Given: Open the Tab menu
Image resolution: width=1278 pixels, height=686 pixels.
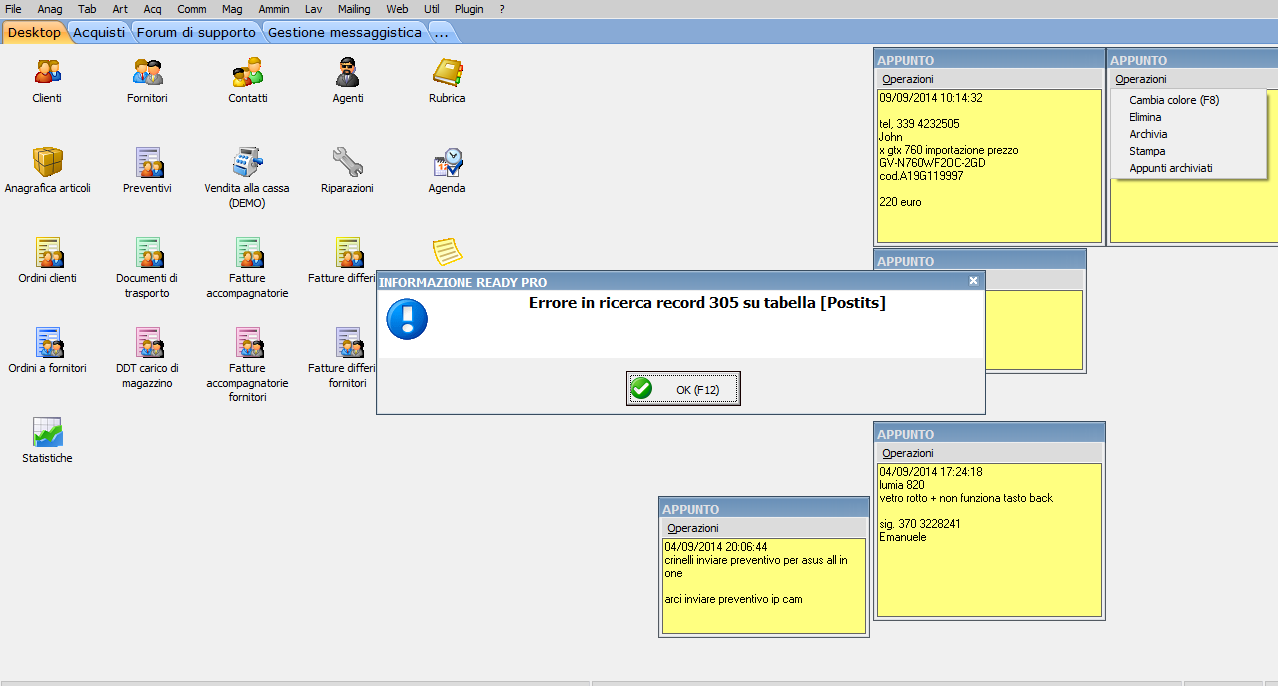Looking at the screenshot, I should (x=87, y=9).
